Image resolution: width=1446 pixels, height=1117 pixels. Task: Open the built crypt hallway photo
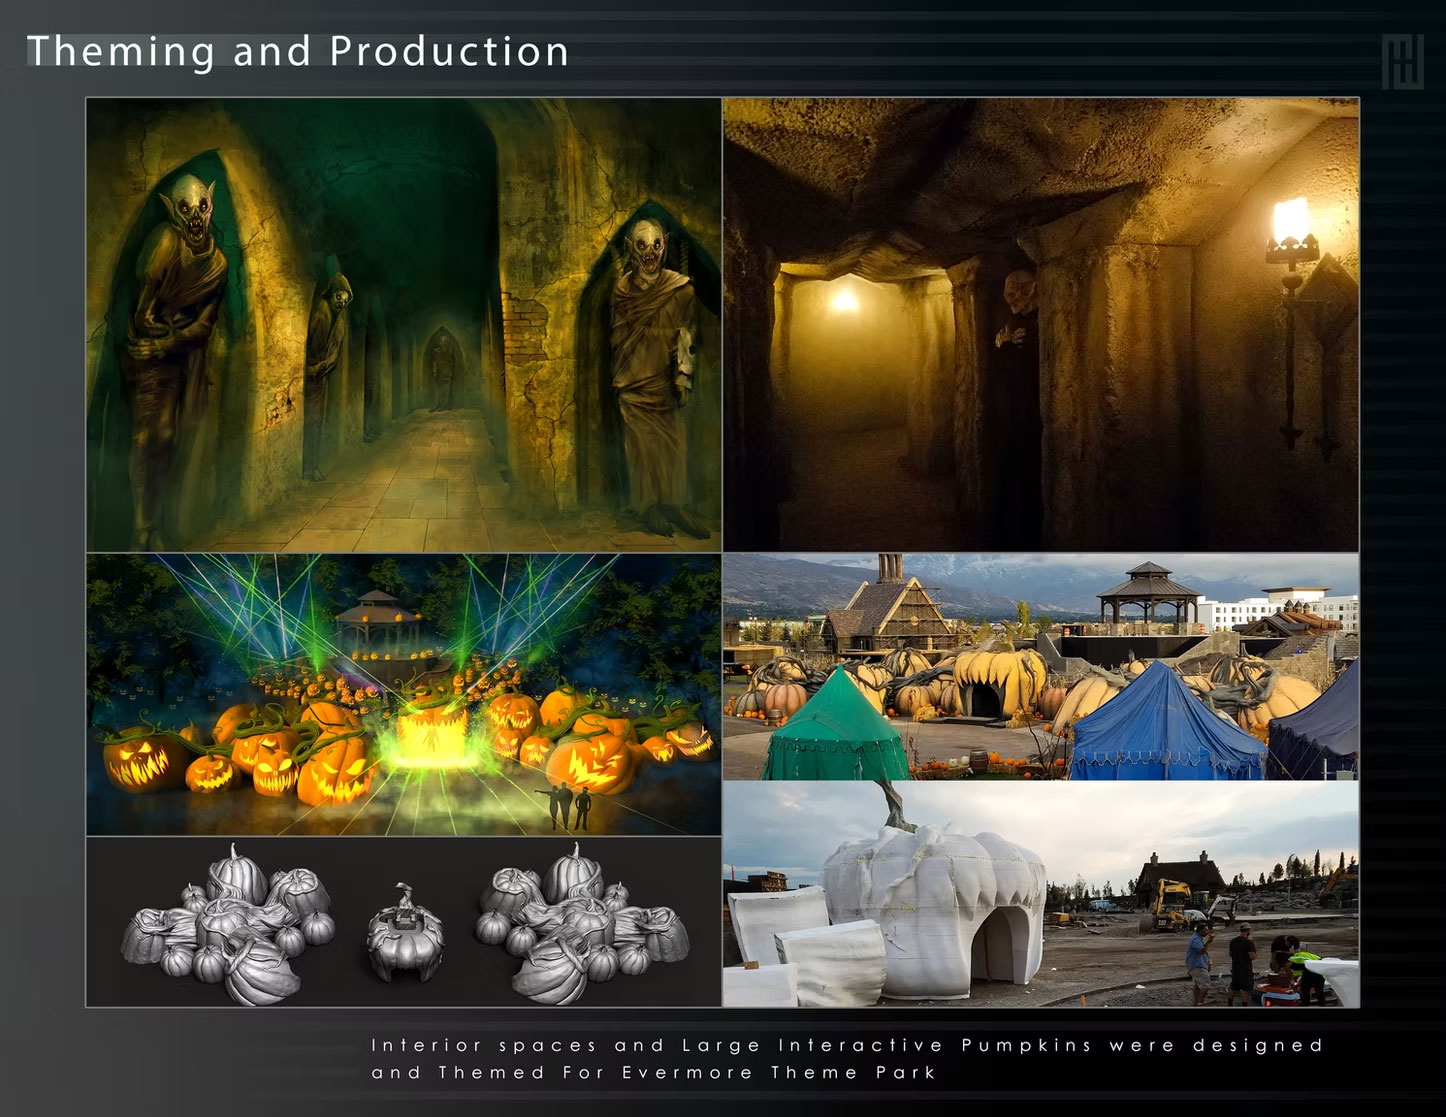click(x=1040, y=325)
